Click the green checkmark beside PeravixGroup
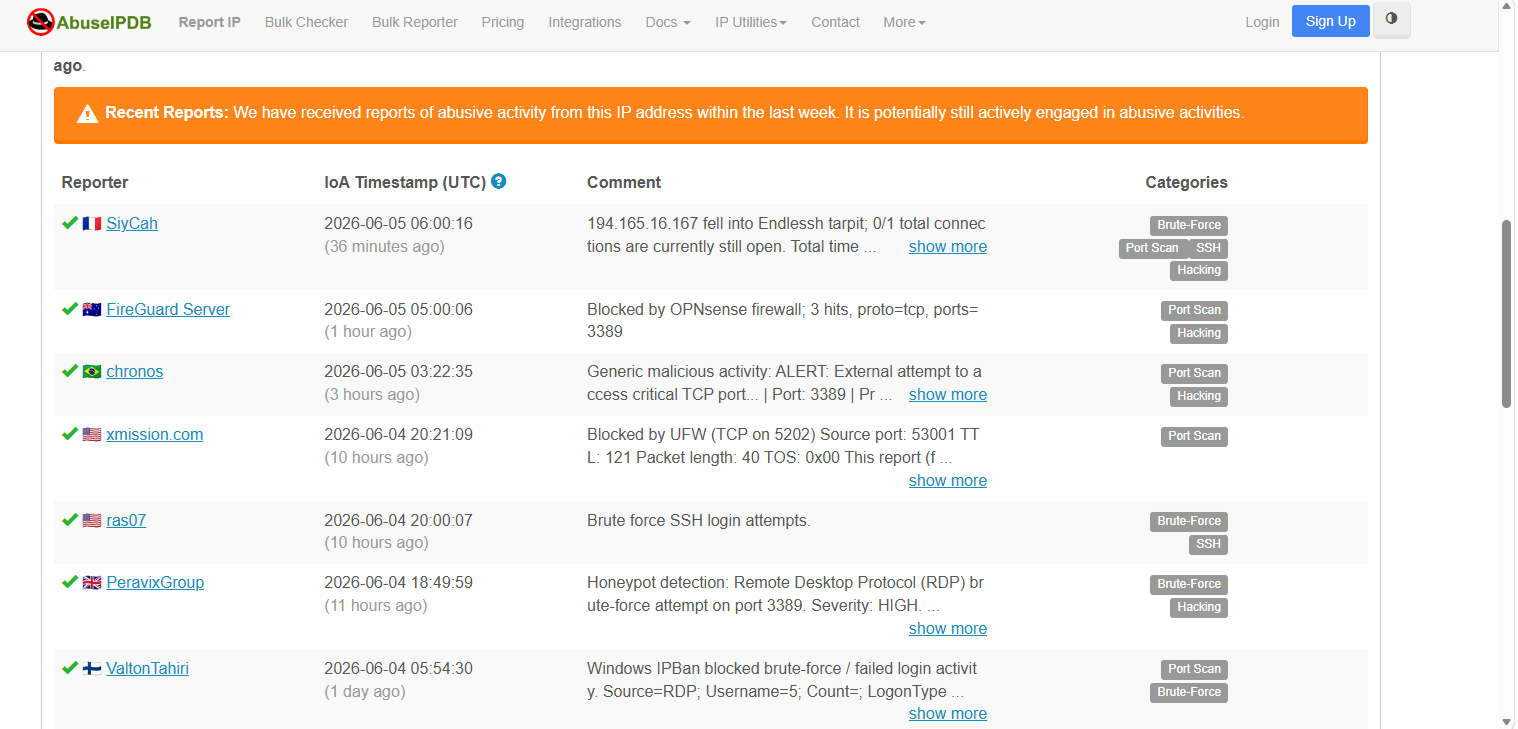Image resolution: width=1518 pixels, height=729 pixels. (x=70, y=582)
